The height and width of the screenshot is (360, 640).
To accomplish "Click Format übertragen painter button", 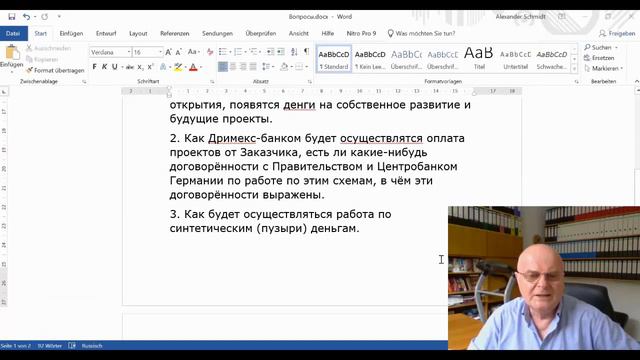I will (55, 70).
